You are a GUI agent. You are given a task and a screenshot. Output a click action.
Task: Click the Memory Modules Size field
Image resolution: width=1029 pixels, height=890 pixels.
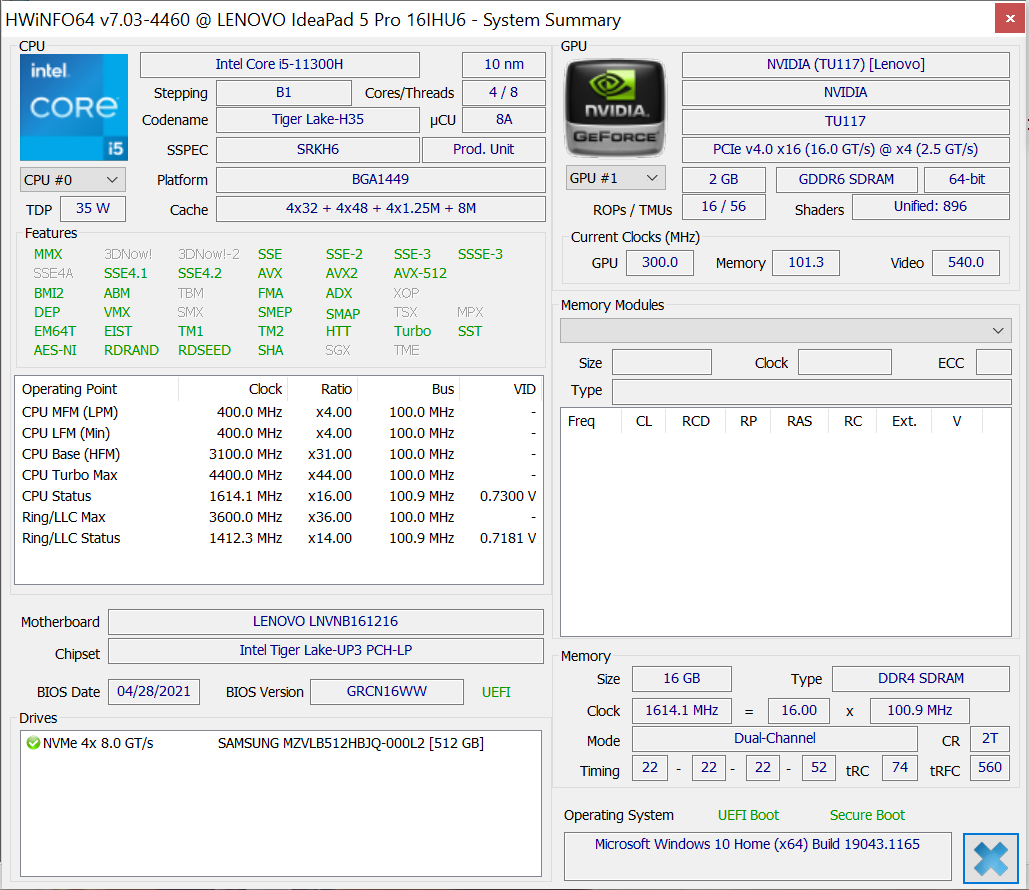click(662, 362)
